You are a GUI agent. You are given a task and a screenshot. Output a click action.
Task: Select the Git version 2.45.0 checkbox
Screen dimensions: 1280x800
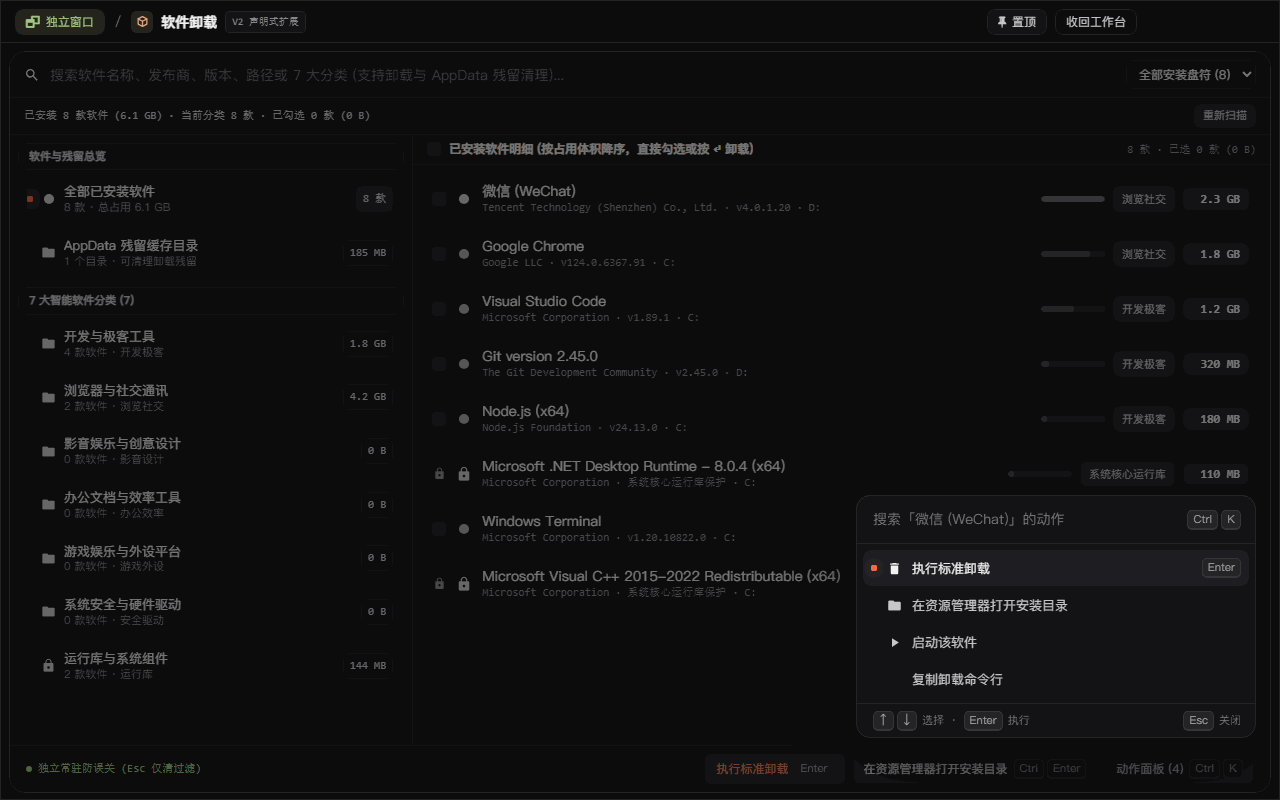tap(439, 364)
